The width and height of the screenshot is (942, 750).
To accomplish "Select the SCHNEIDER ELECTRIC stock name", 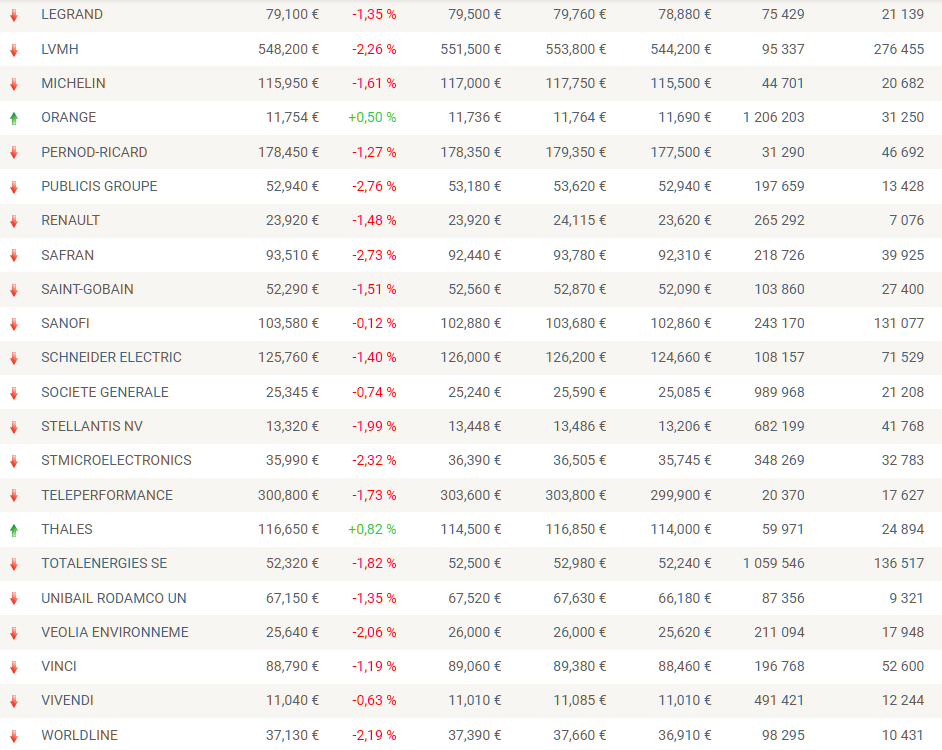I will point(111,358).
